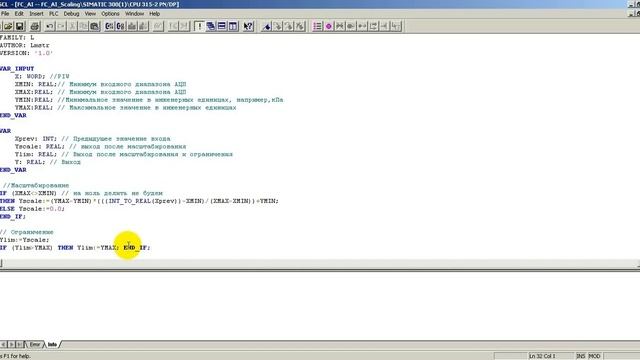Screen dimensions: 640x360
Task: Download the block to the PLC icon
Action: tap(132, 27)
